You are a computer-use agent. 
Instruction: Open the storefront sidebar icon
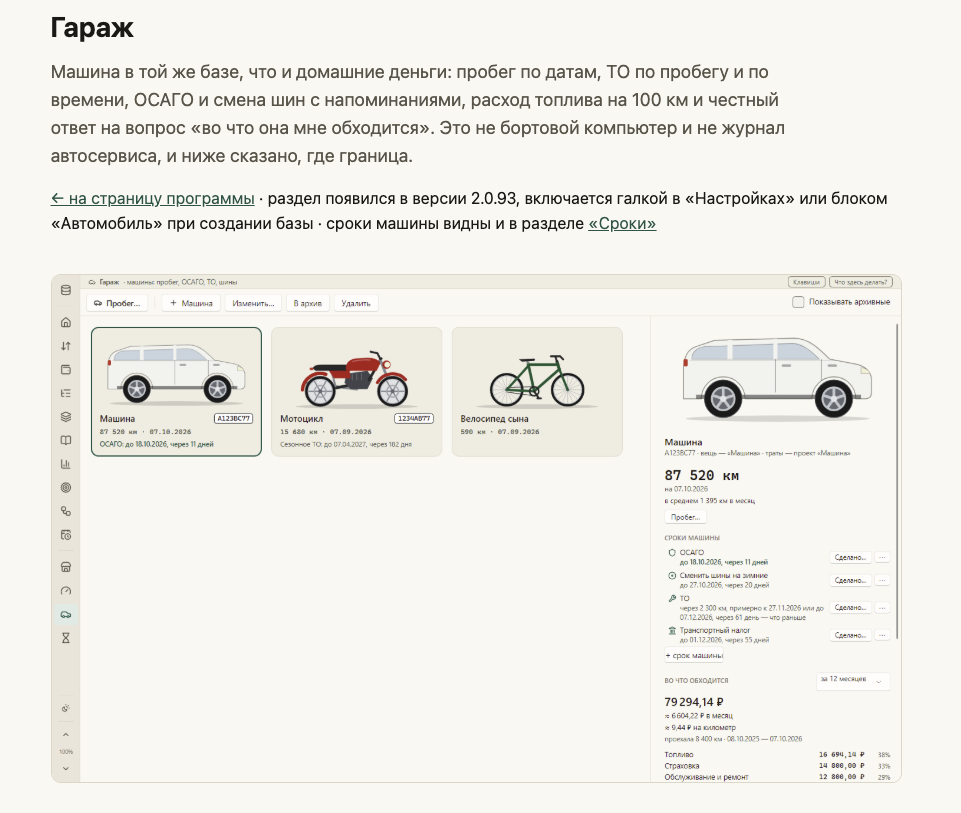66,567
